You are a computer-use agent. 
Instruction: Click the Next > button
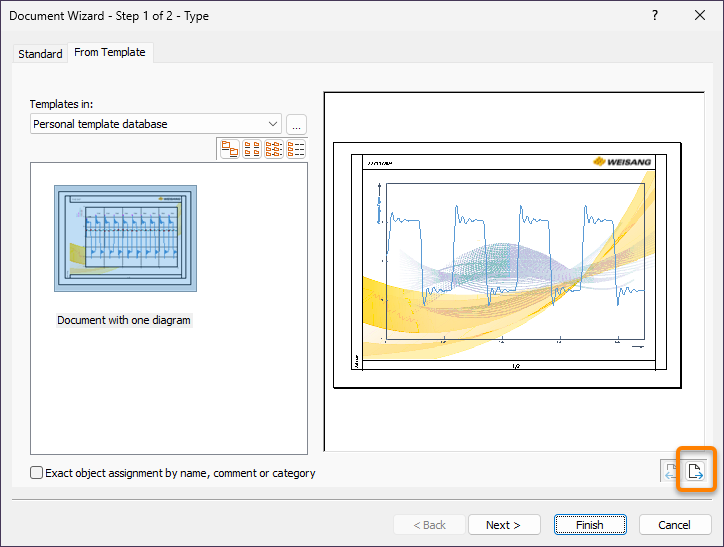(503, 525)
